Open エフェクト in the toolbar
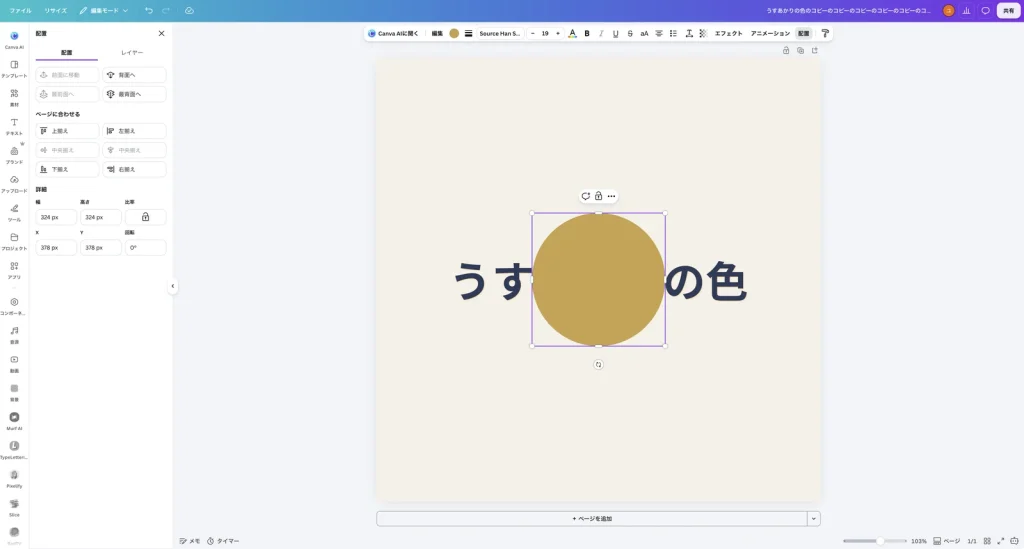Screen dimensions: 1024x549 (728, 33)
